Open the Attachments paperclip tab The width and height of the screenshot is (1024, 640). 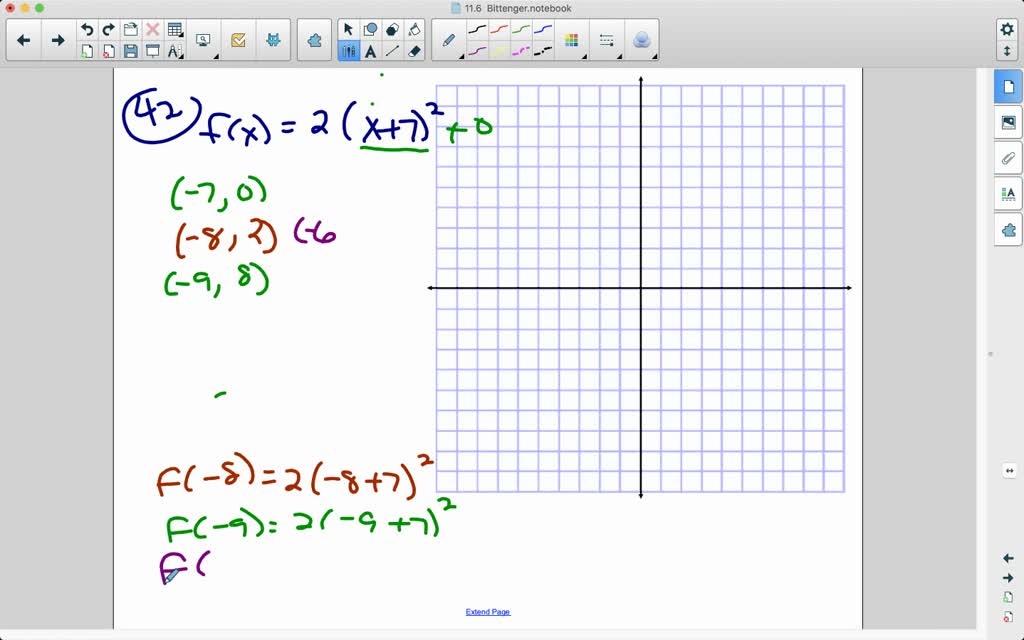click(1008, 158)
